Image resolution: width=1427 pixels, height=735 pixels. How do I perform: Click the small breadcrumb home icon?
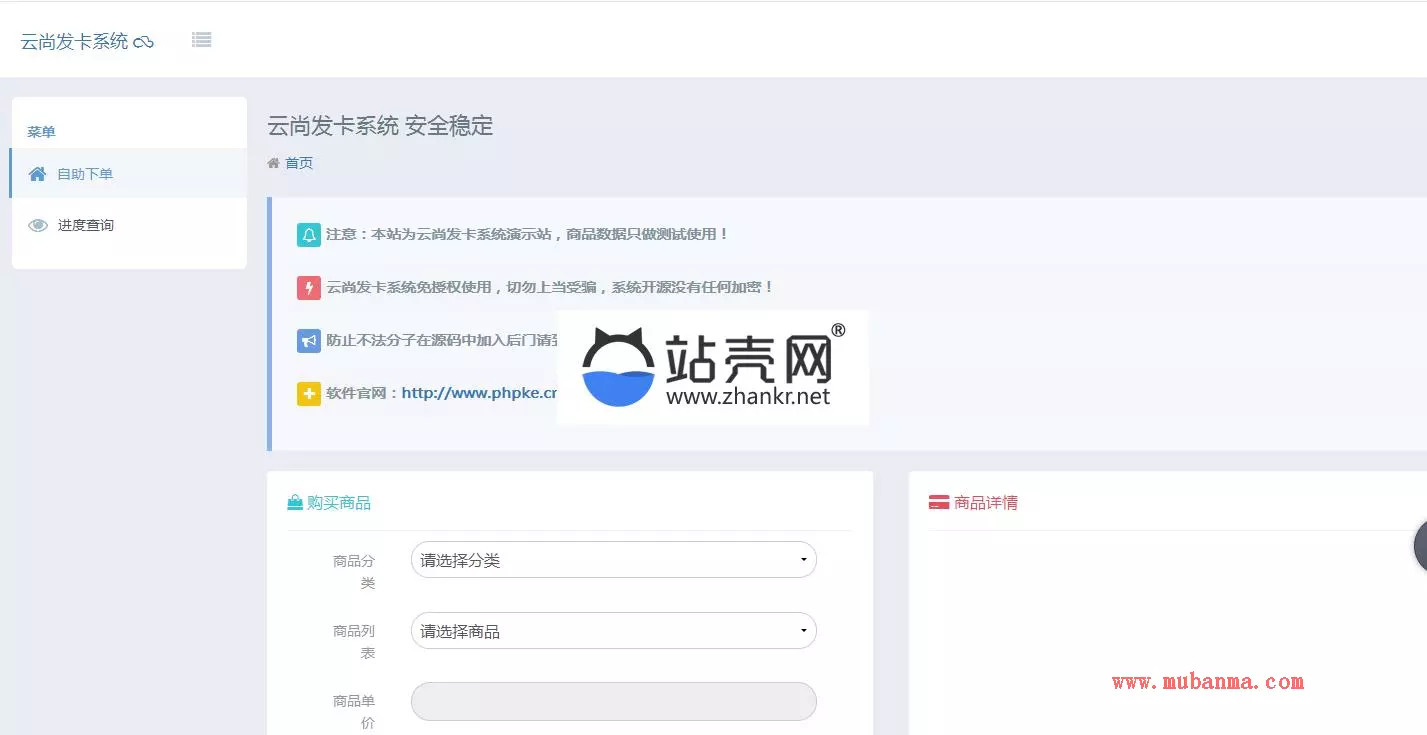[273, 163]
